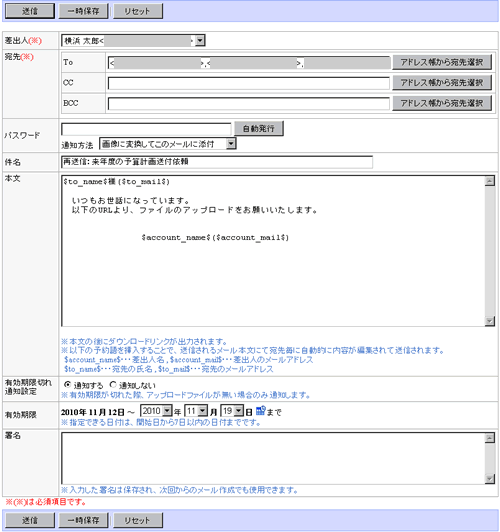Open the expiry month dropdown showing 11
This screenshot has width=500, height=532.
196,411
